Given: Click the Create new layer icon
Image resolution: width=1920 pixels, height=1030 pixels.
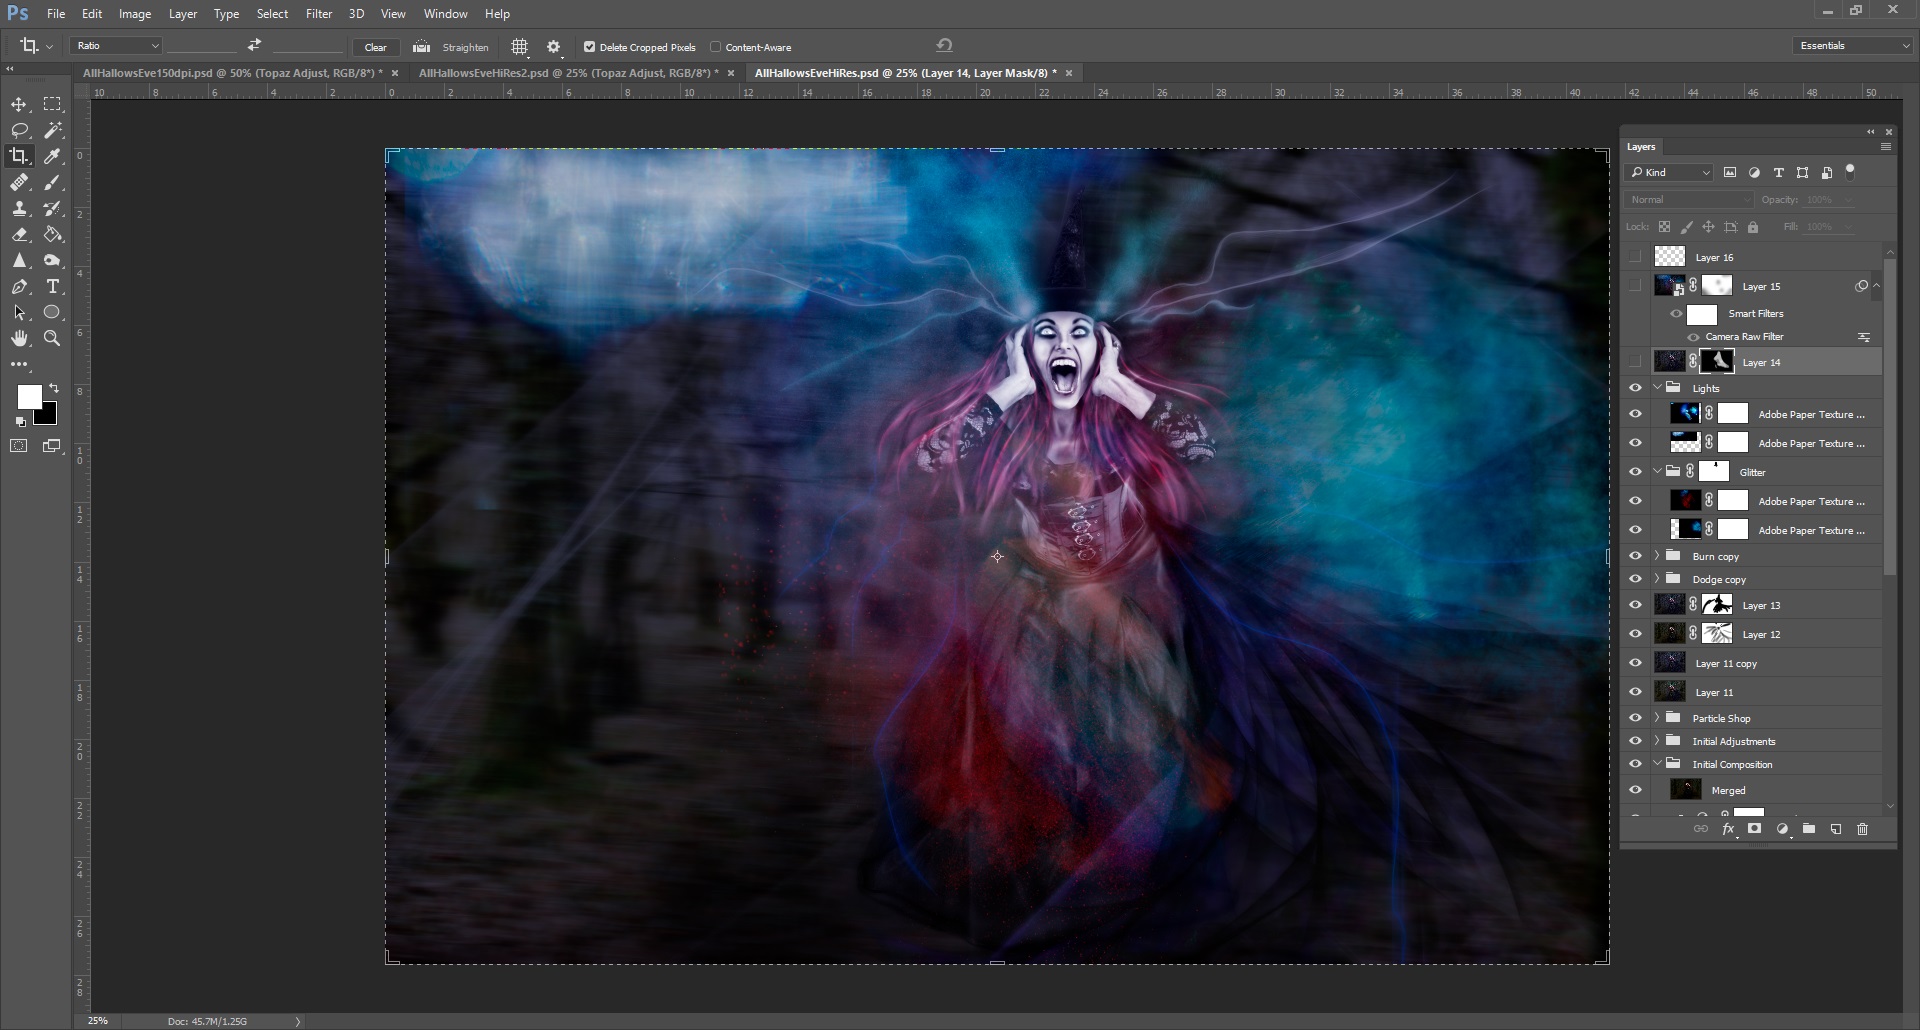Looking at the screenshot, I should pyautogui.click(x=1836, y=829).
